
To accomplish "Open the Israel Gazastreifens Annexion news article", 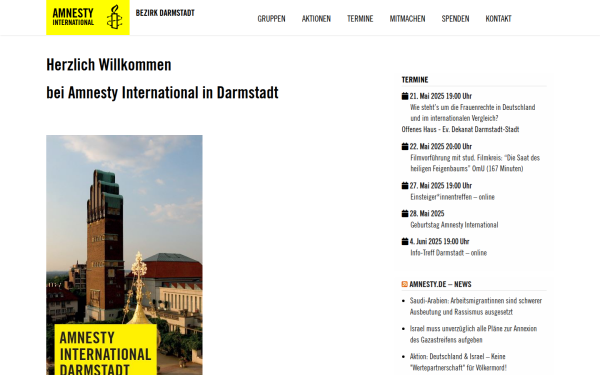I will (x=473, y=334).
